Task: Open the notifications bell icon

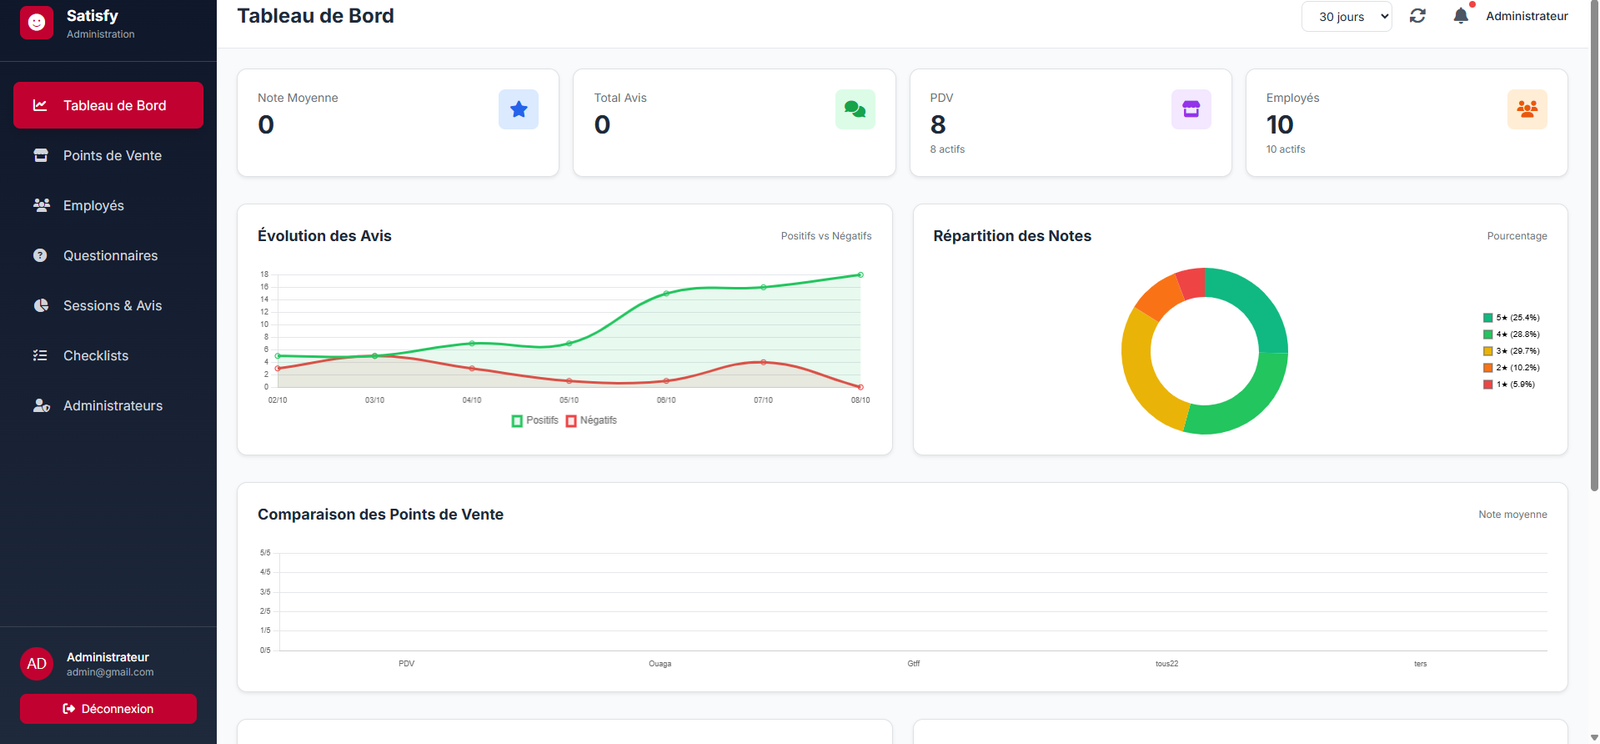Action: pos(1461,16)
